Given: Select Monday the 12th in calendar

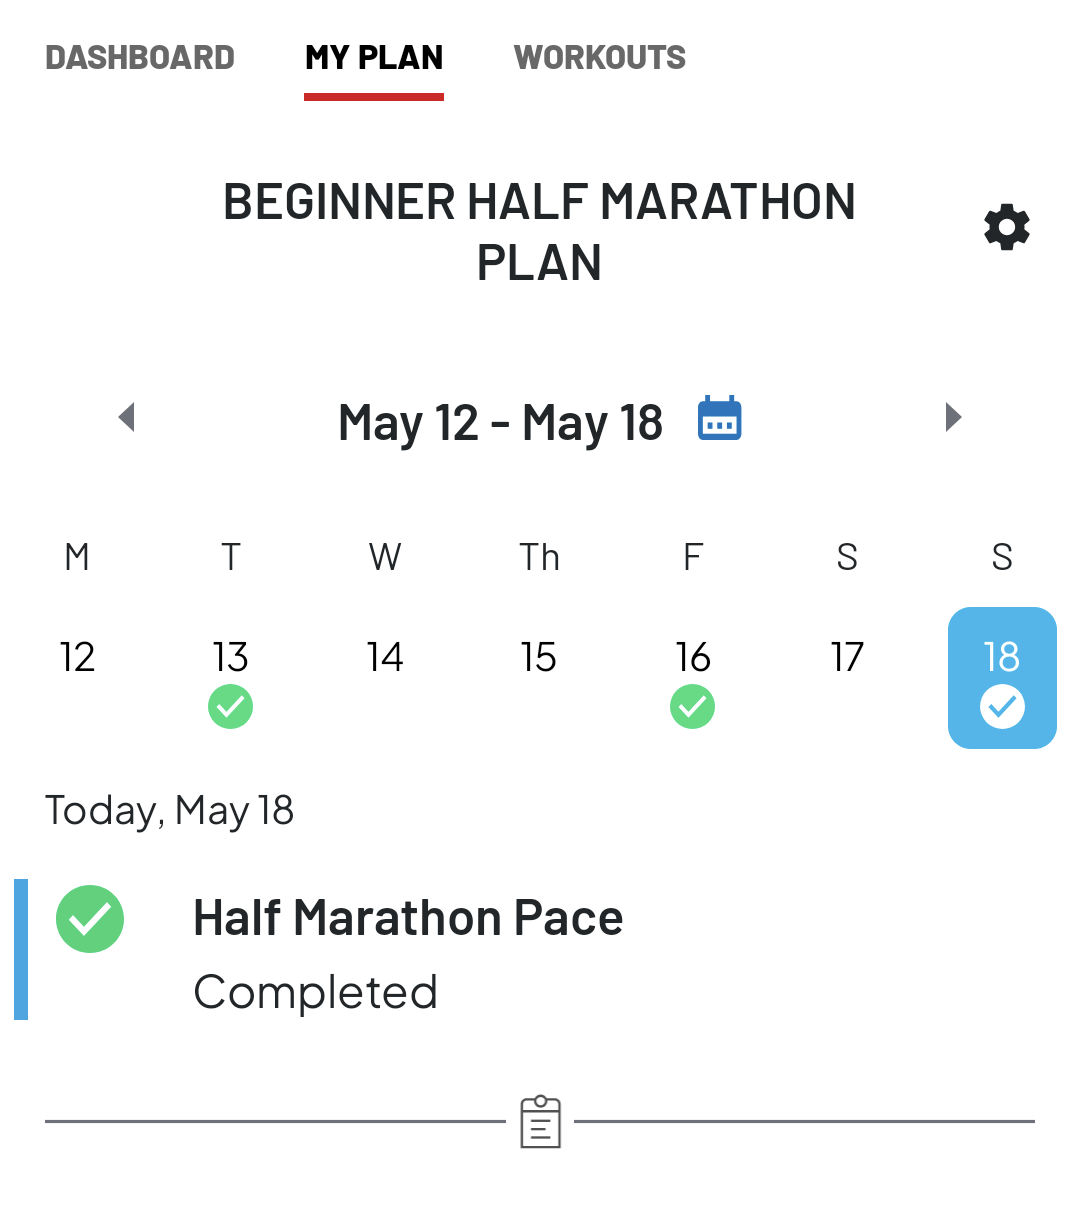Looking at the screenshot, I should tap(77, 657).
